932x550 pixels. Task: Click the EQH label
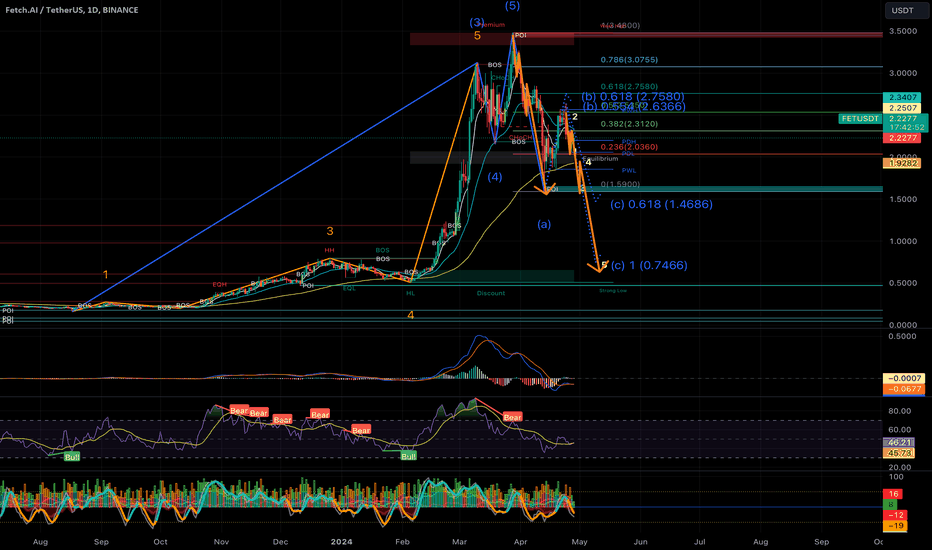point(219,285)
